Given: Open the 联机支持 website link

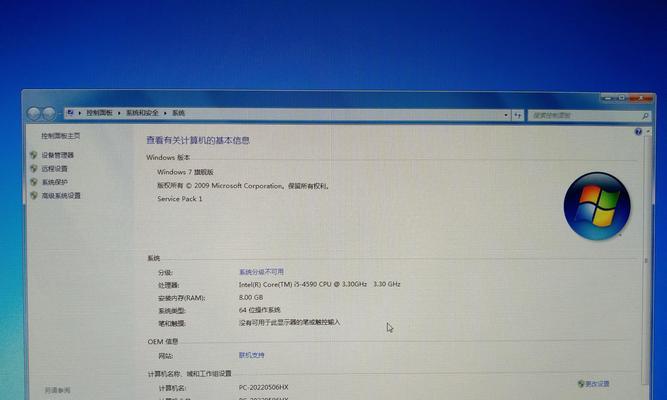Looking at the screenshot, I should click(x=251, y=355).
